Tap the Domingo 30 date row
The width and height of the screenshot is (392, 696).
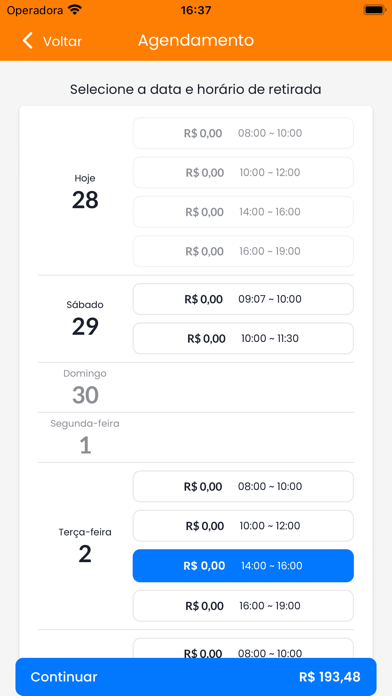coord(196,388)
